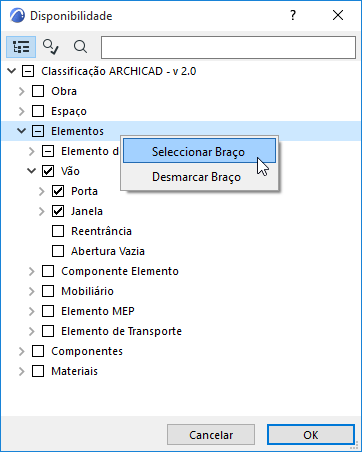Check the Elemento de Transporte checkbox
The width and height of the screenshot is (362, 452).
pos(48,331)
